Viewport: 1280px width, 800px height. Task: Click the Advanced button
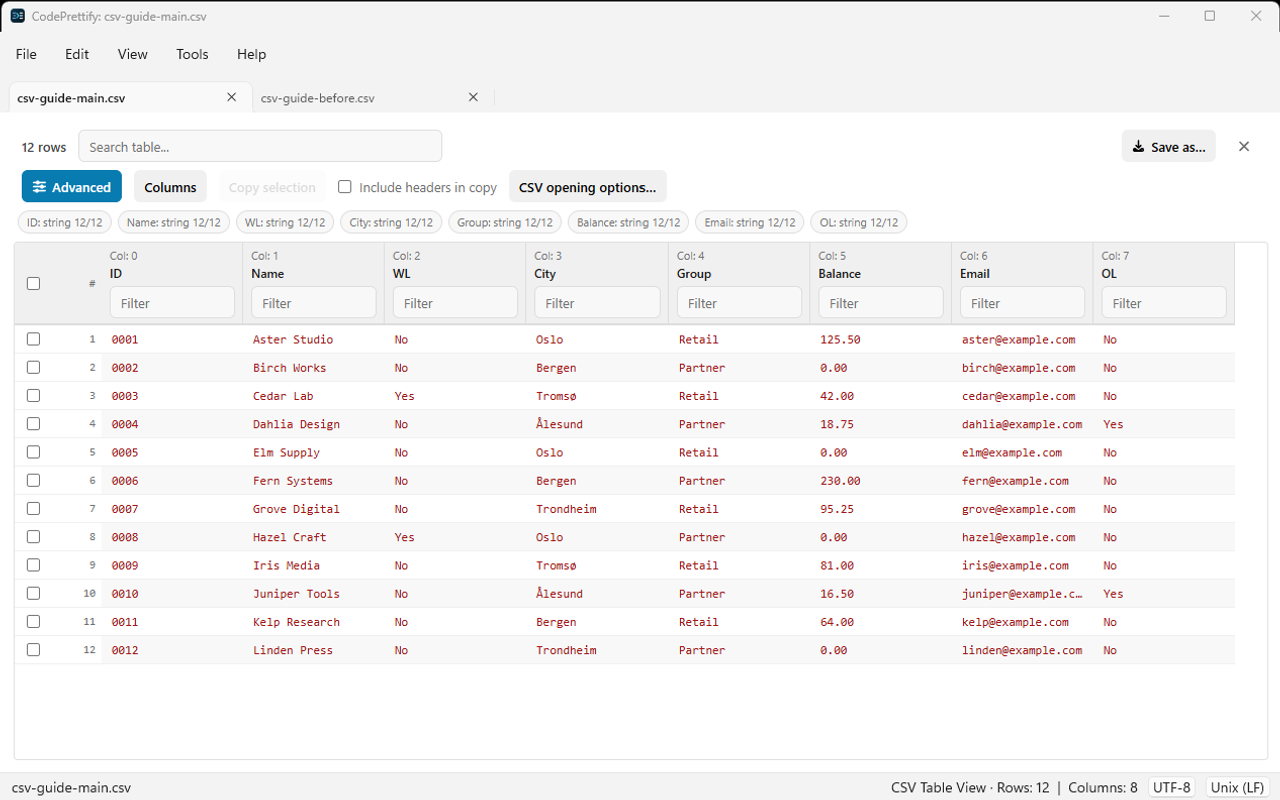pyautogui.click(x=72, y=187)
